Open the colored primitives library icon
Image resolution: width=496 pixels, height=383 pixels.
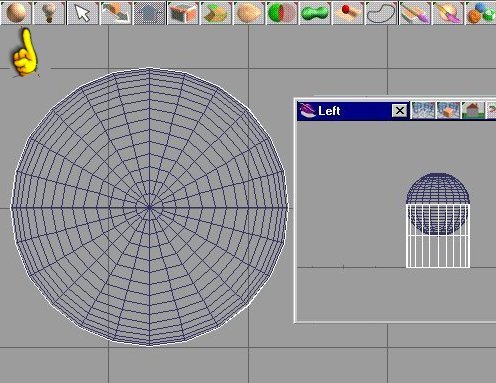481,13
